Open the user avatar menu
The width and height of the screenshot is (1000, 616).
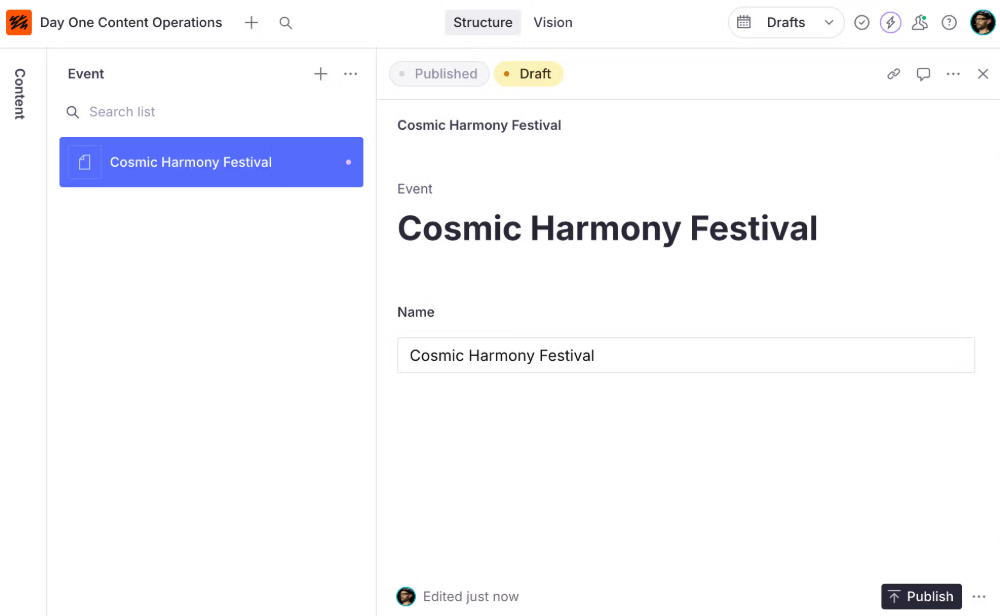pyautogui.click(x=982, y=22)
